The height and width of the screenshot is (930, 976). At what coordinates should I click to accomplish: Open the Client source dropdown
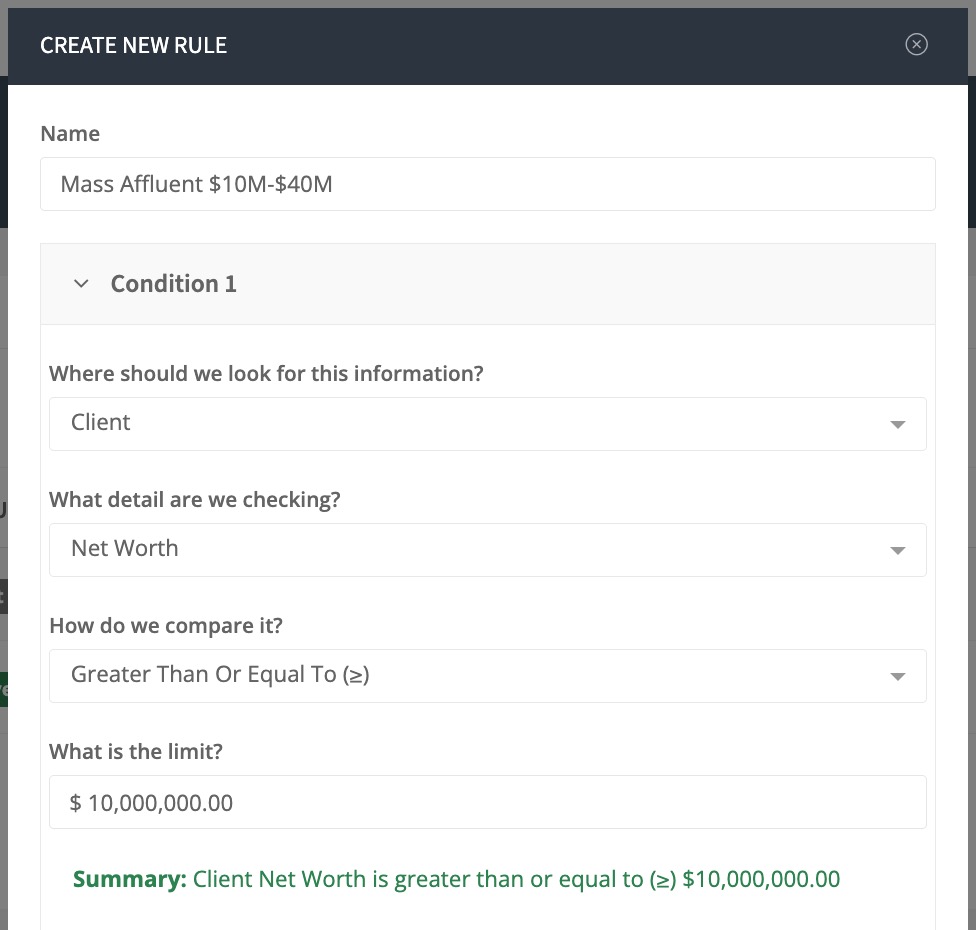(x=487, y=424)
